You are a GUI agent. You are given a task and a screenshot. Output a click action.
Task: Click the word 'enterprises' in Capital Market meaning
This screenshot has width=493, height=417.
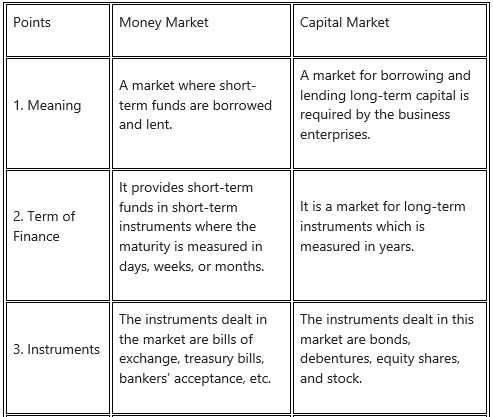[335, 135]
